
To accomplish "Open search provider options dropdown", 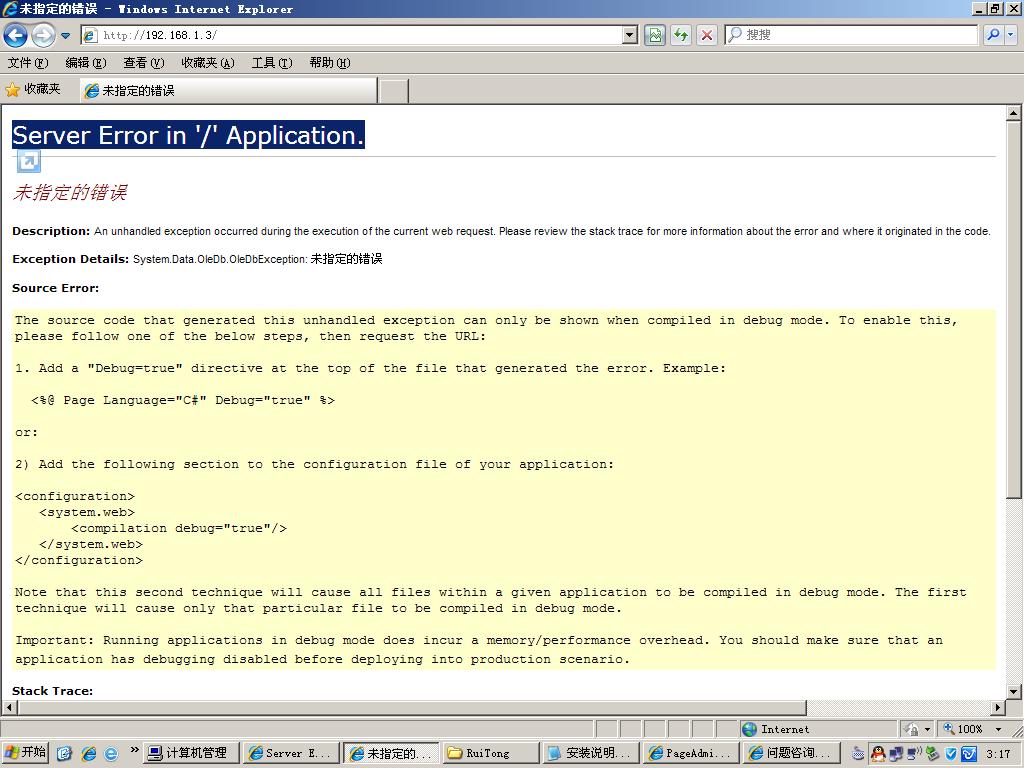I will click(x=1010, y=35).
